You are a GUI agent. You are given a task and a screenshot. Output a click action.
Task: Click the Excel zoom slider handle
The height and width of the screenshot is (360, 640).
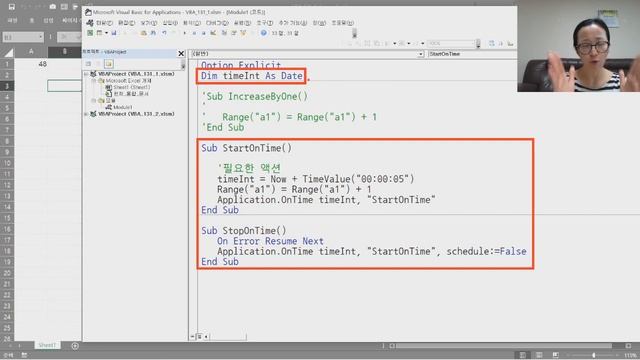pyautogui.click(x=593, y=355)
